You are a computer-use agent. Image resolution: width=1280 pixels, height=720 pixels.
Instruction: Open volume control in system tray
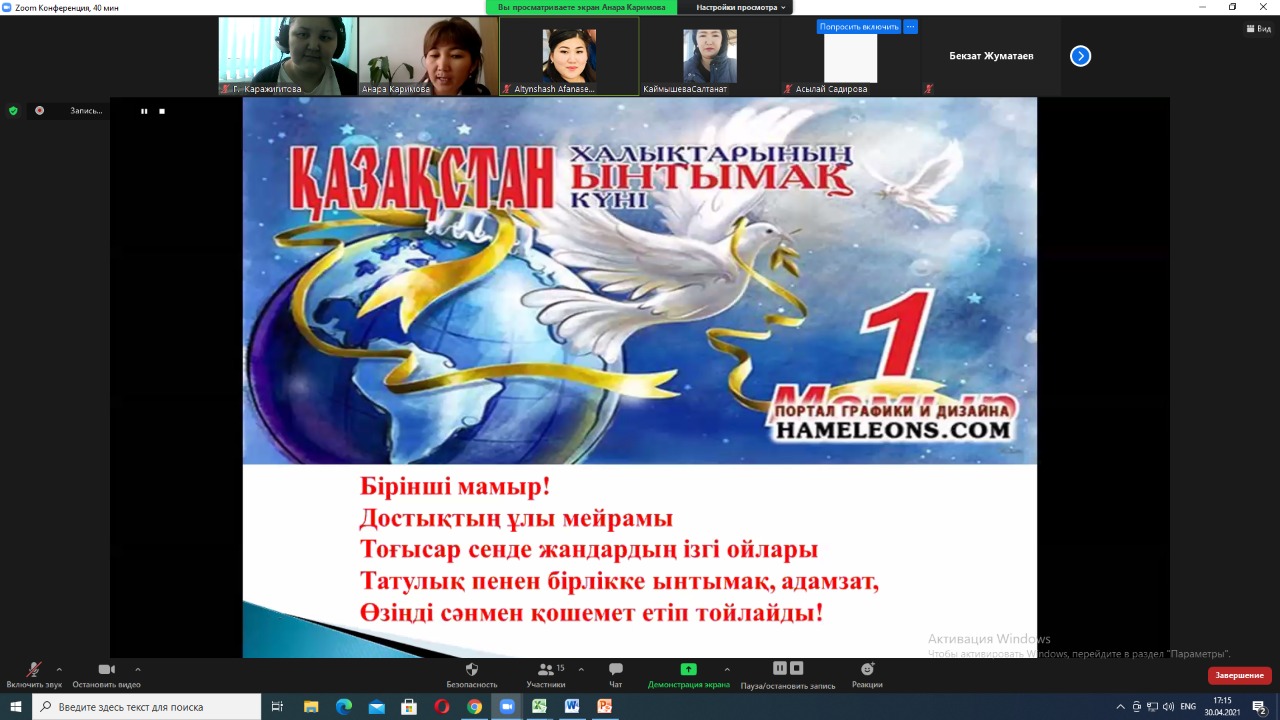pos(1168,707)
